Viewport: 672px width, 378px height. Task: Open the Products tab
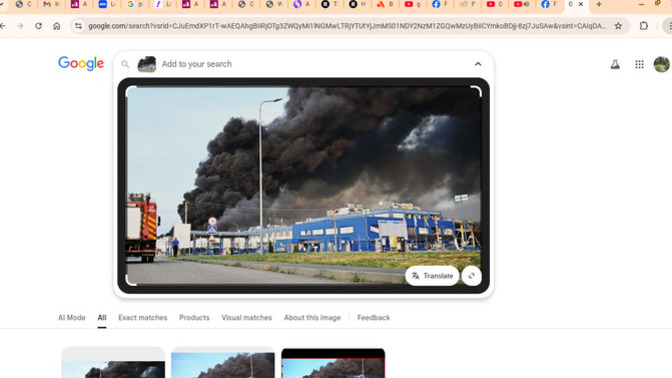(x=194, y=318)
